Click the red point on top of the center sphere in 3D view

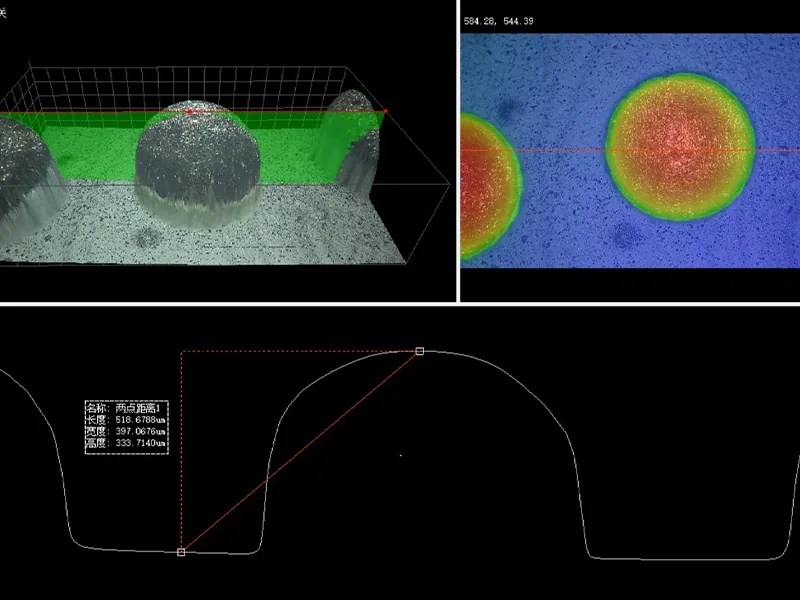[190, 111]
